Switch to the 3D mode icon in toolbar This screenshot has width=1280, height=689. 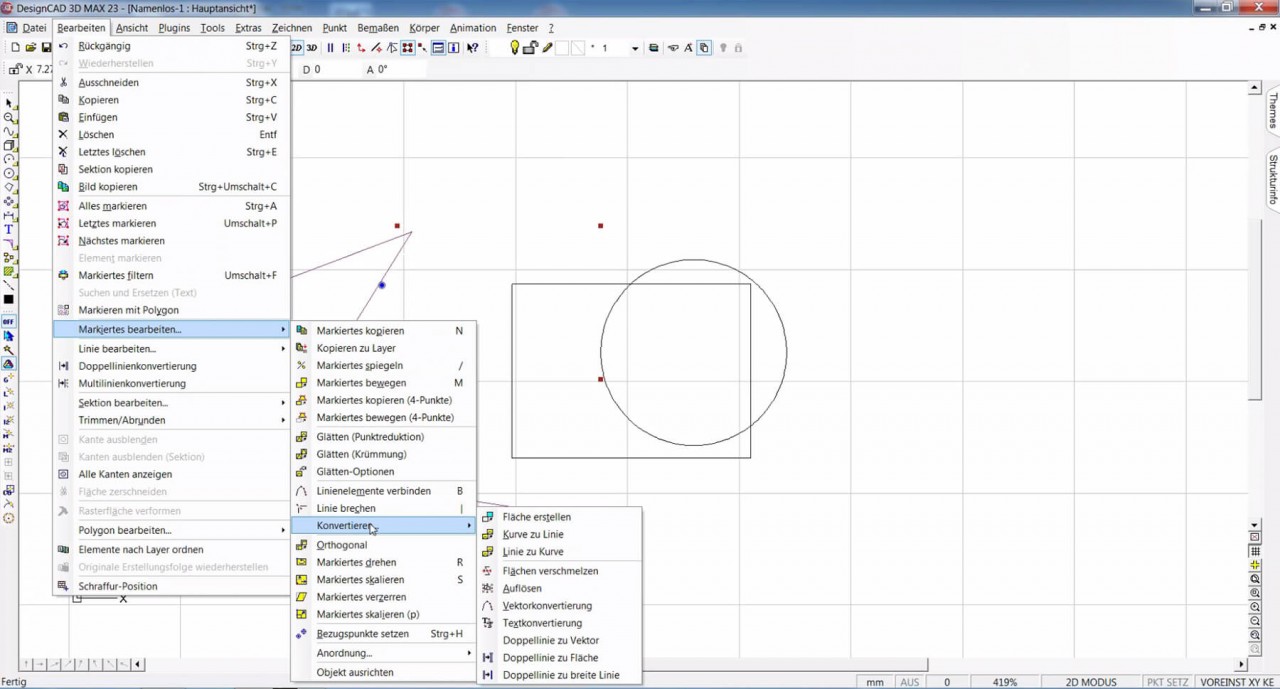(x=310, y=47)
